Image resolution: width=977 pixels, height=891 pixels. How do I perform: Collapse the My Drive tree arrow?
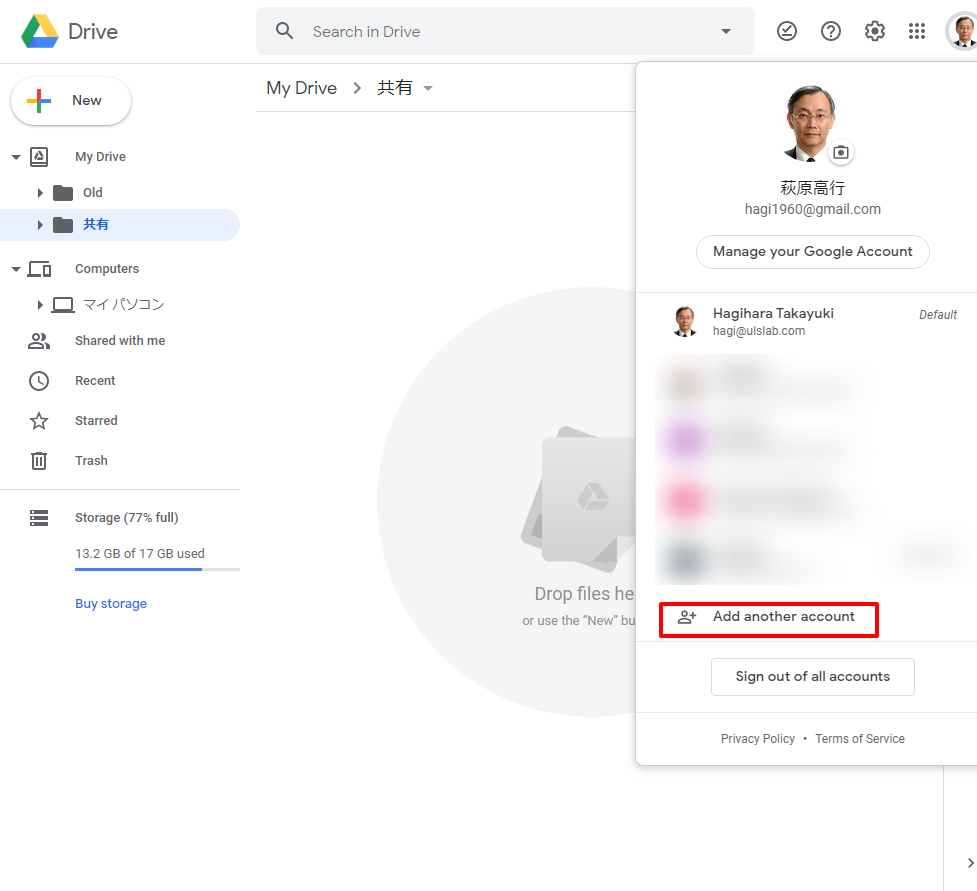coord(16,157)
